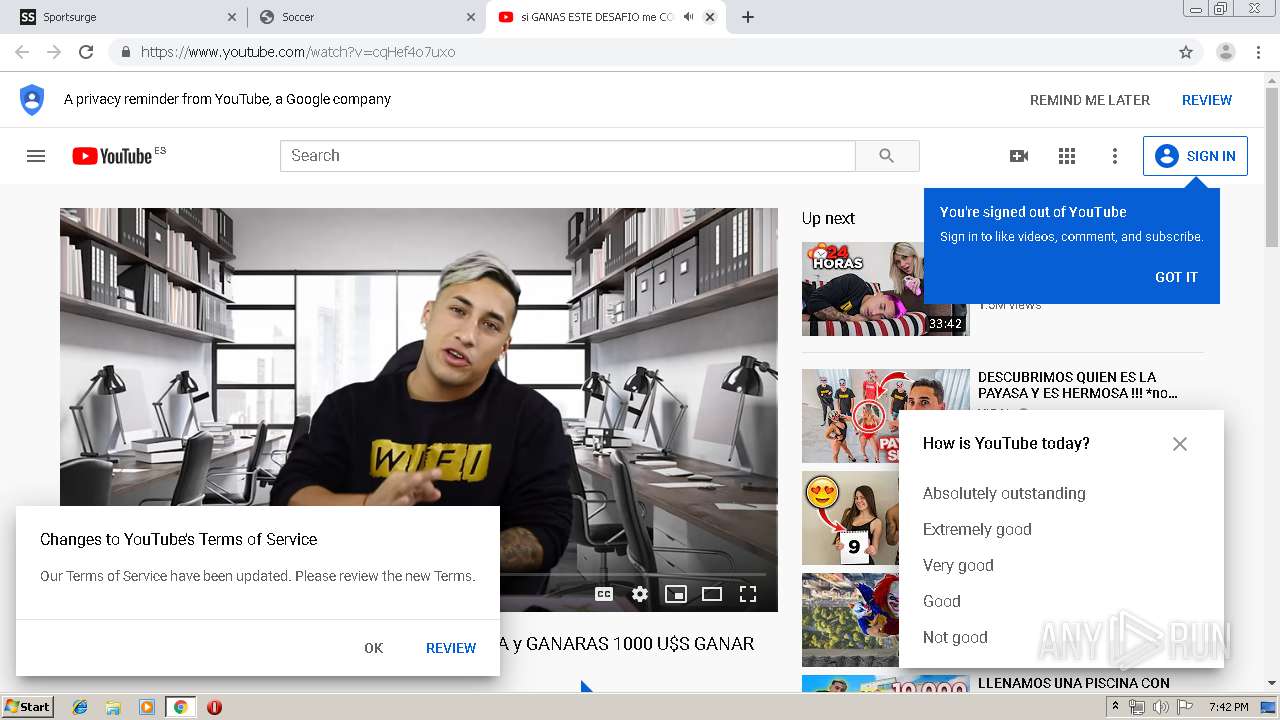
Task: Click the browser address bar URL
Action: tap(298, 52)
